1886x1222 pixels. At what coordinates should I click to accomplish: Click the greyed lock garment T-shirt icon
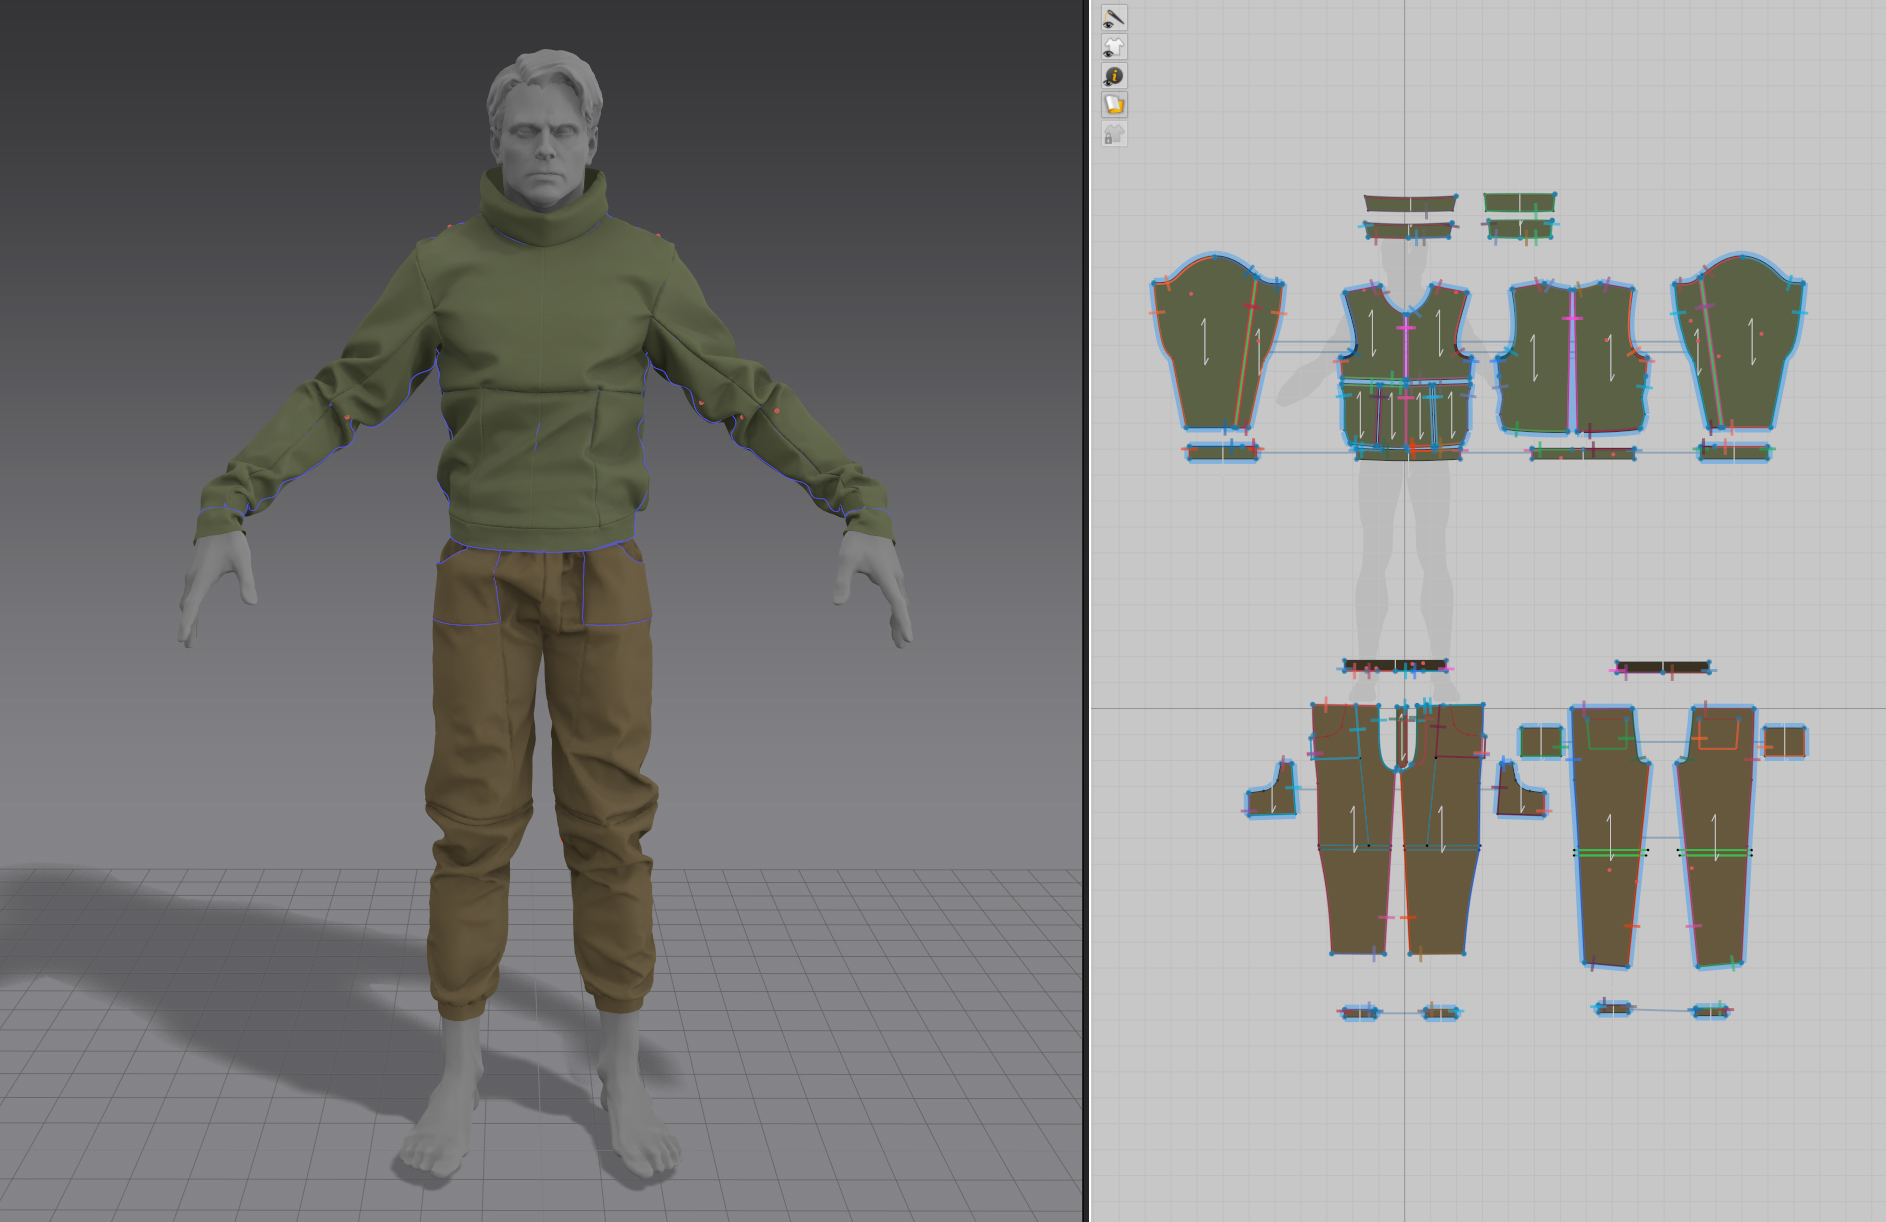(1114, 134)
